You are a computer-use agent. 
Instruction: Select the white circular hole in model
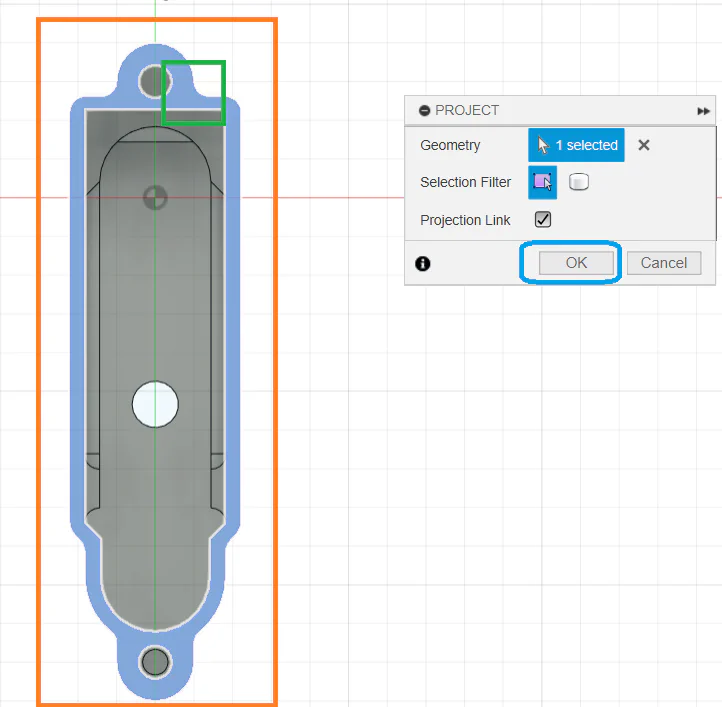pos(155,404)
